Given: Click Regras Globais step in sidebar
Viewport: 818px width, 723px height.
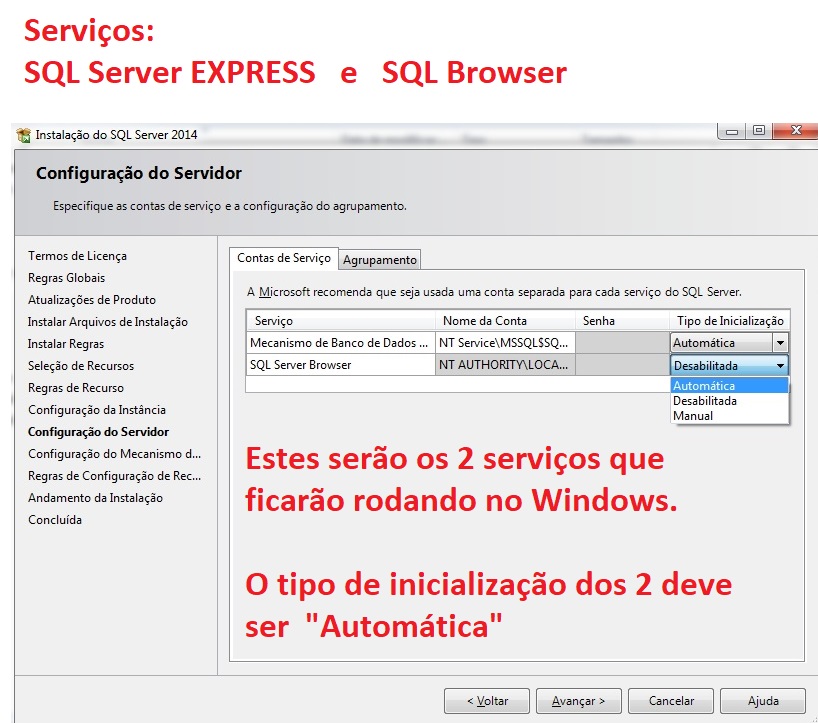Looking at the screenshot, I should (x=66, y=278).
